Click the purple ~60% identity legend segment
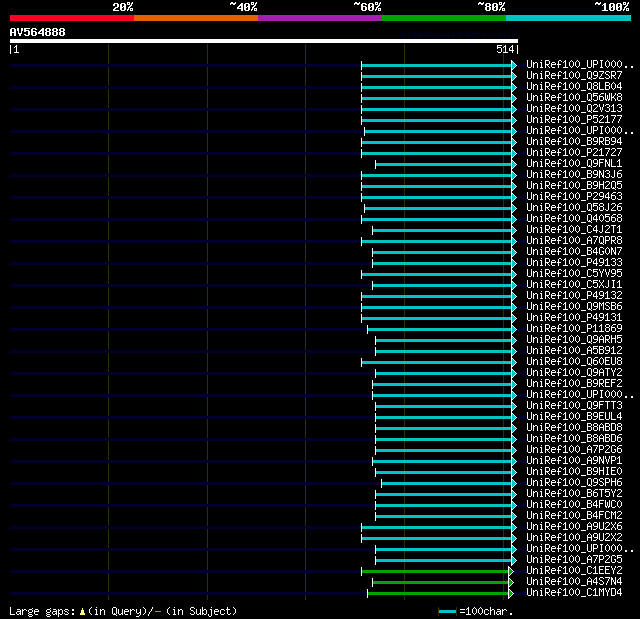This screenshot has height=619, width=640. pyautogui.click(x=320, y=18)
